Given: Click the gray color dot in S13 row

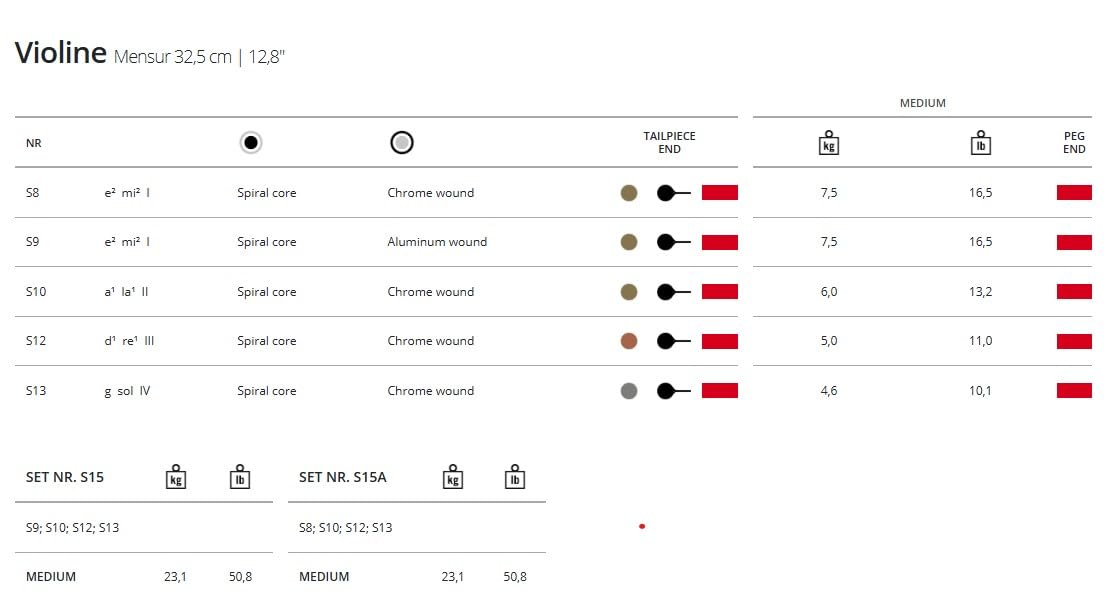Looking at the screenshot, I should tap(629, 391).
